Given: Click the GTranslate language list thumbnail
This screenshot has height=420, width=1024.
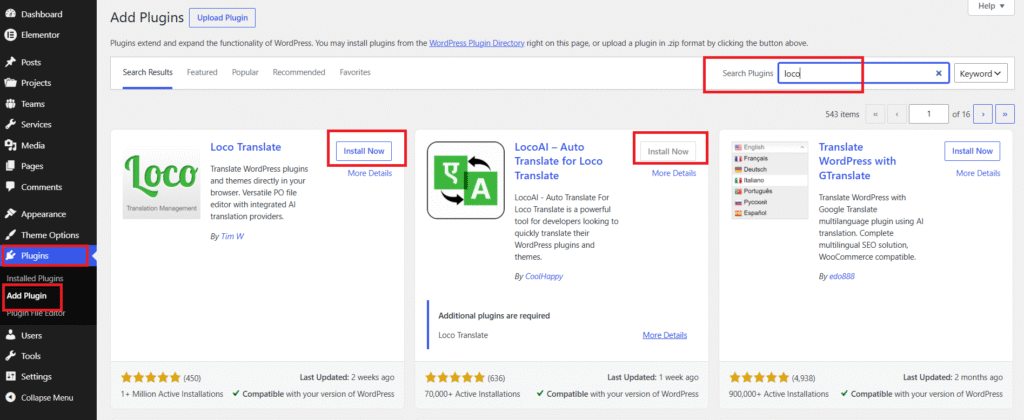Looking at the screenshot, I should [x=769, y=180].
